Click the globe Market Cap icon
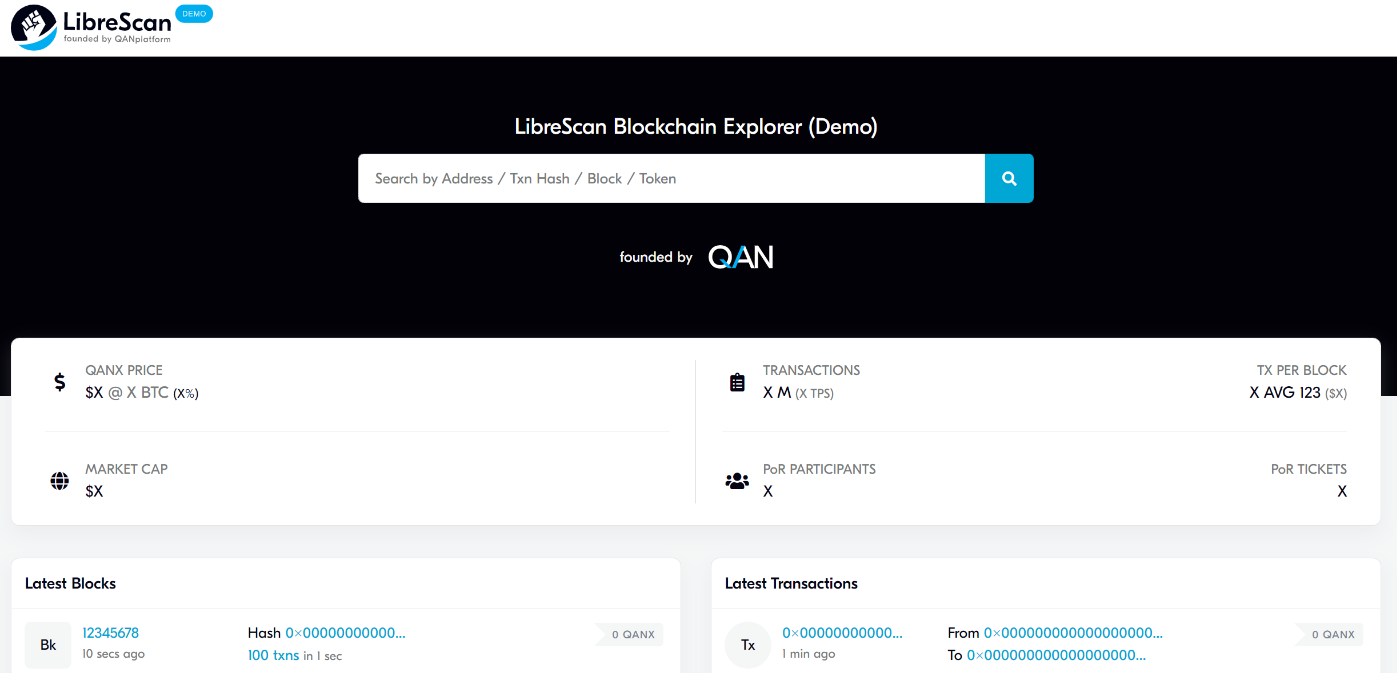Screen dimensions: 1397x673 click(x=60, y=481)
